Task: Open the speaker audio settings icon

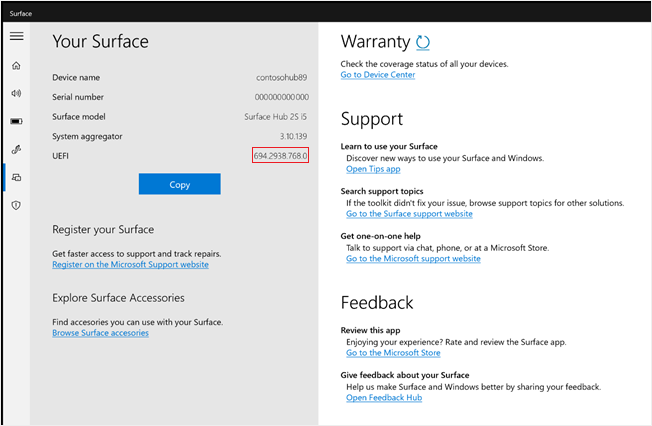Action: click(x=16, y=94)
